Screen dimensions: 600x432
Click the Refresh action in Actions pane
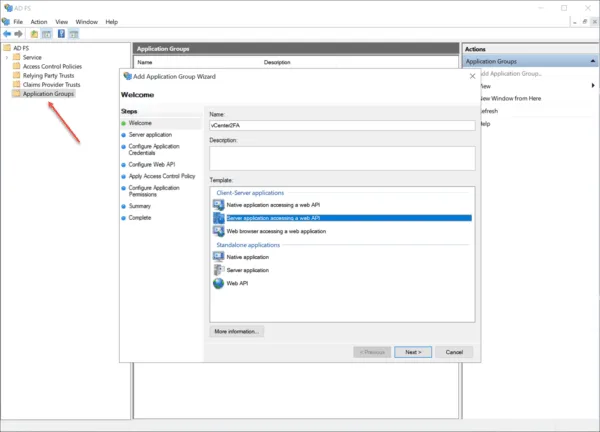pos(489,111)
